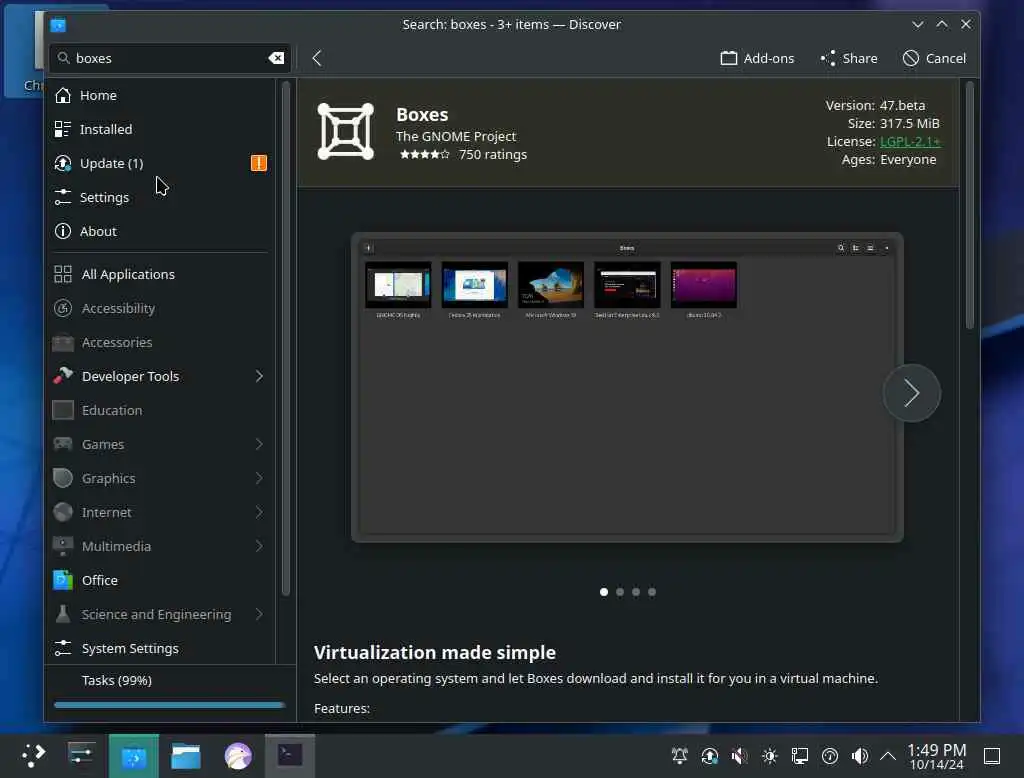
Task: Open the volume control tray icon
Action: click(x=859, y=756)
